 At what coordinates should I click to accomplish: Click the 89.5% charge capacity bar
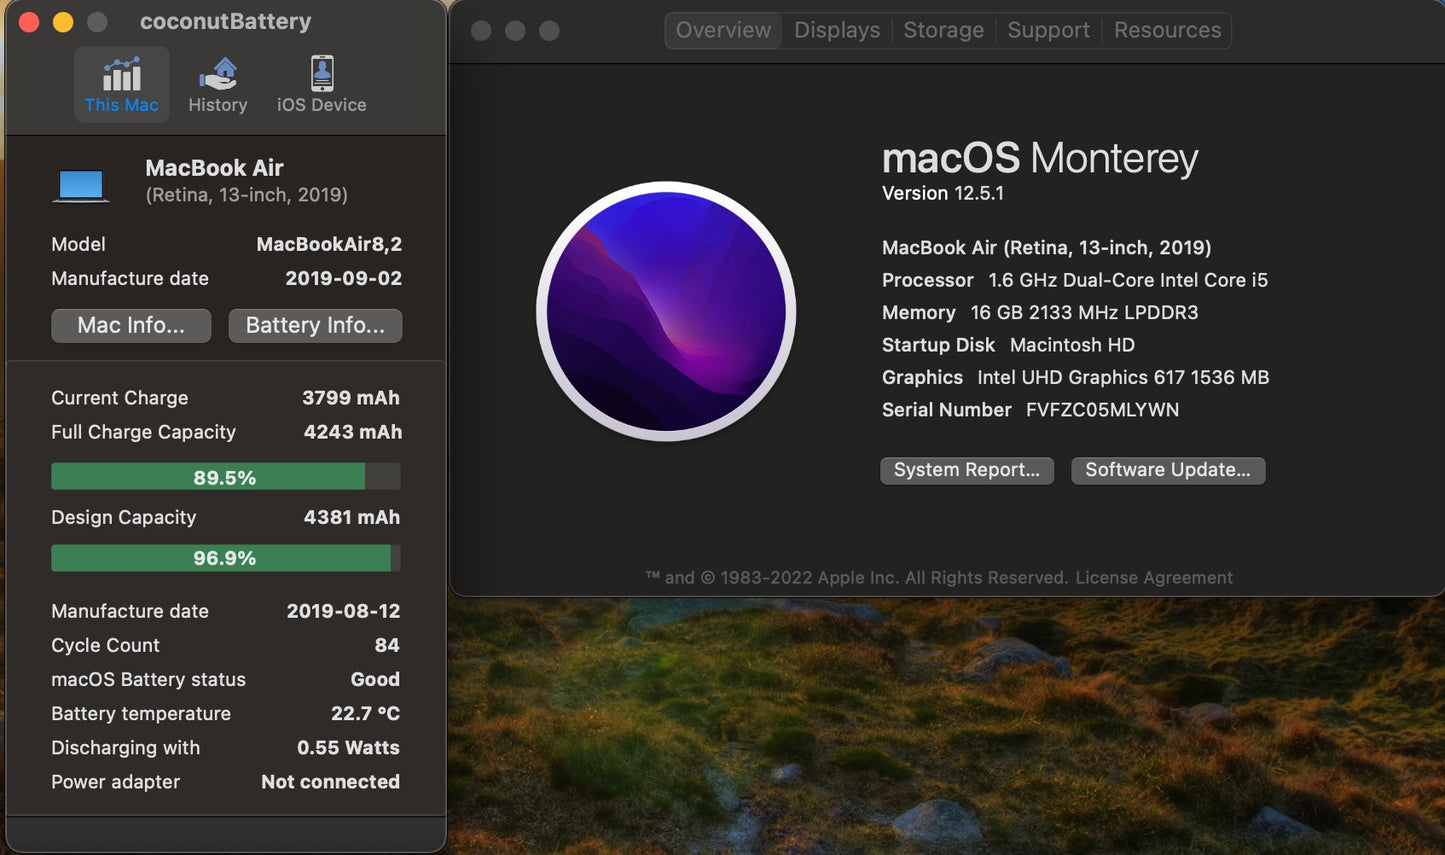(x=225, y=477)
